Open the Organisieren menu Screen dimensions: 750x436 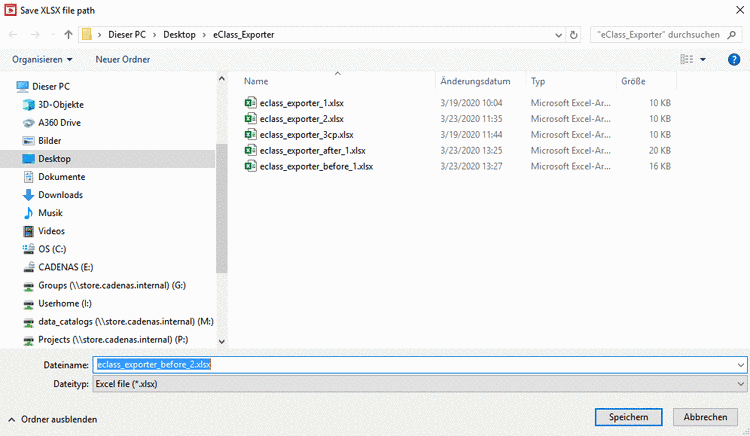[x=42, y=59]
